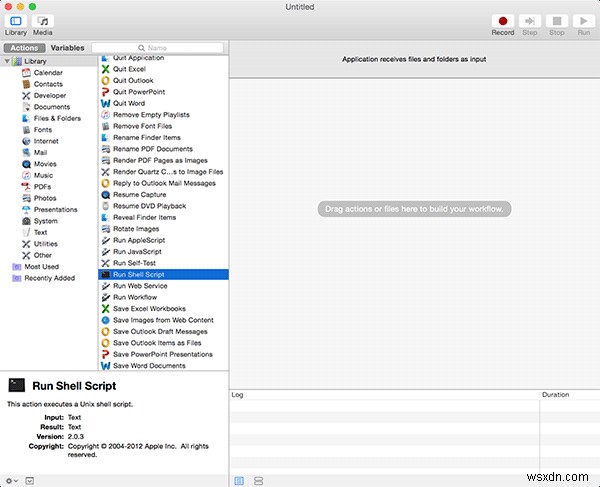Select the highlighted Run Shell Script action
The height and width of the screenshot is (487, 600).
(163, 274)
